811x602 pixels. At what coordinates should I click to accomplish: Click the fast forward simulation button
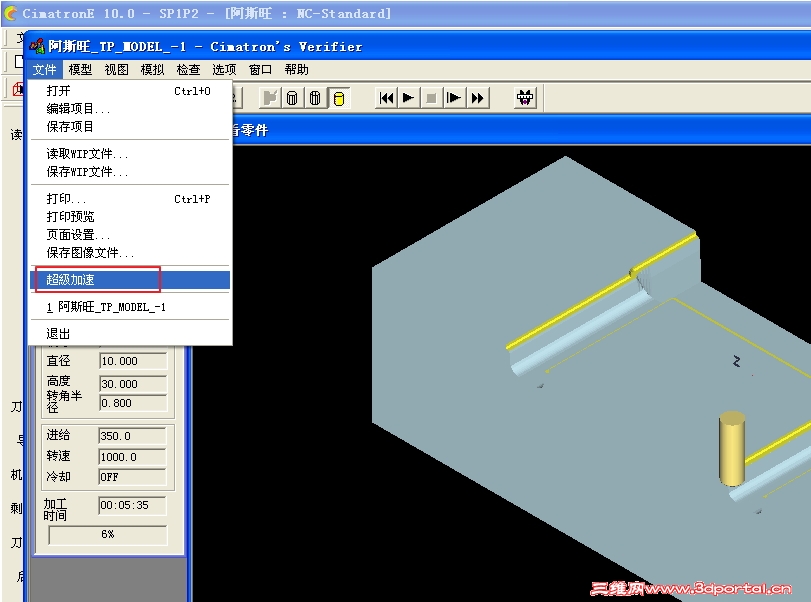[477, 98]
